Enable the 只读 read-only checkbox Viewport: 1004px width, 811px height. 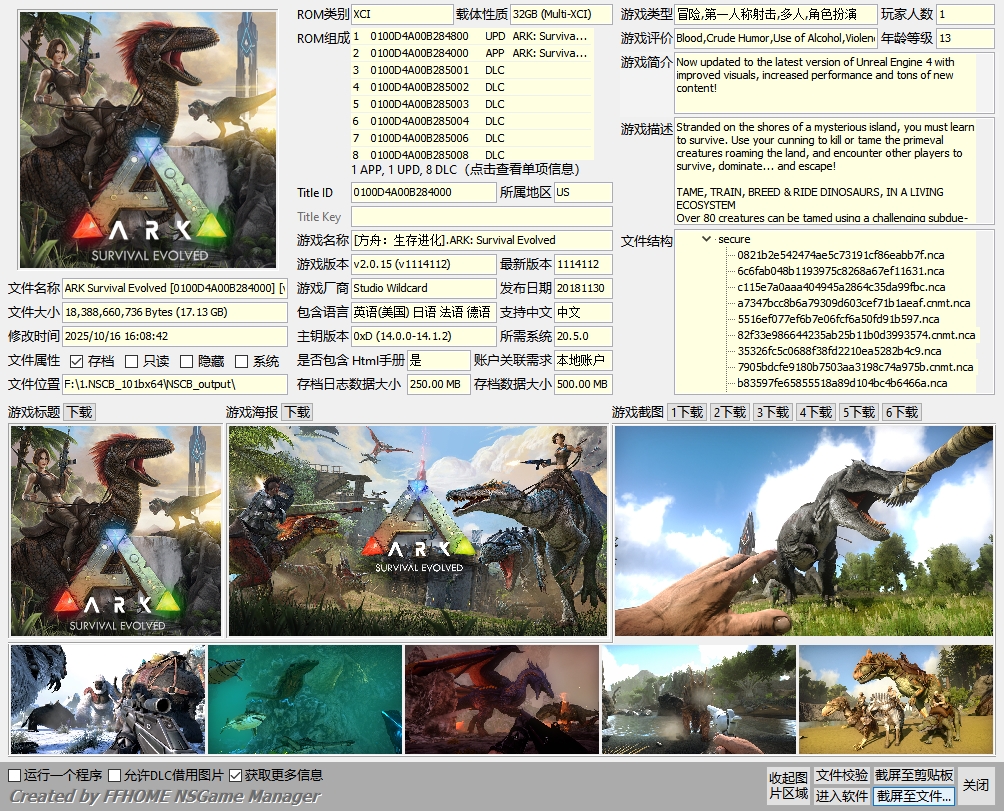click(131, 361)
